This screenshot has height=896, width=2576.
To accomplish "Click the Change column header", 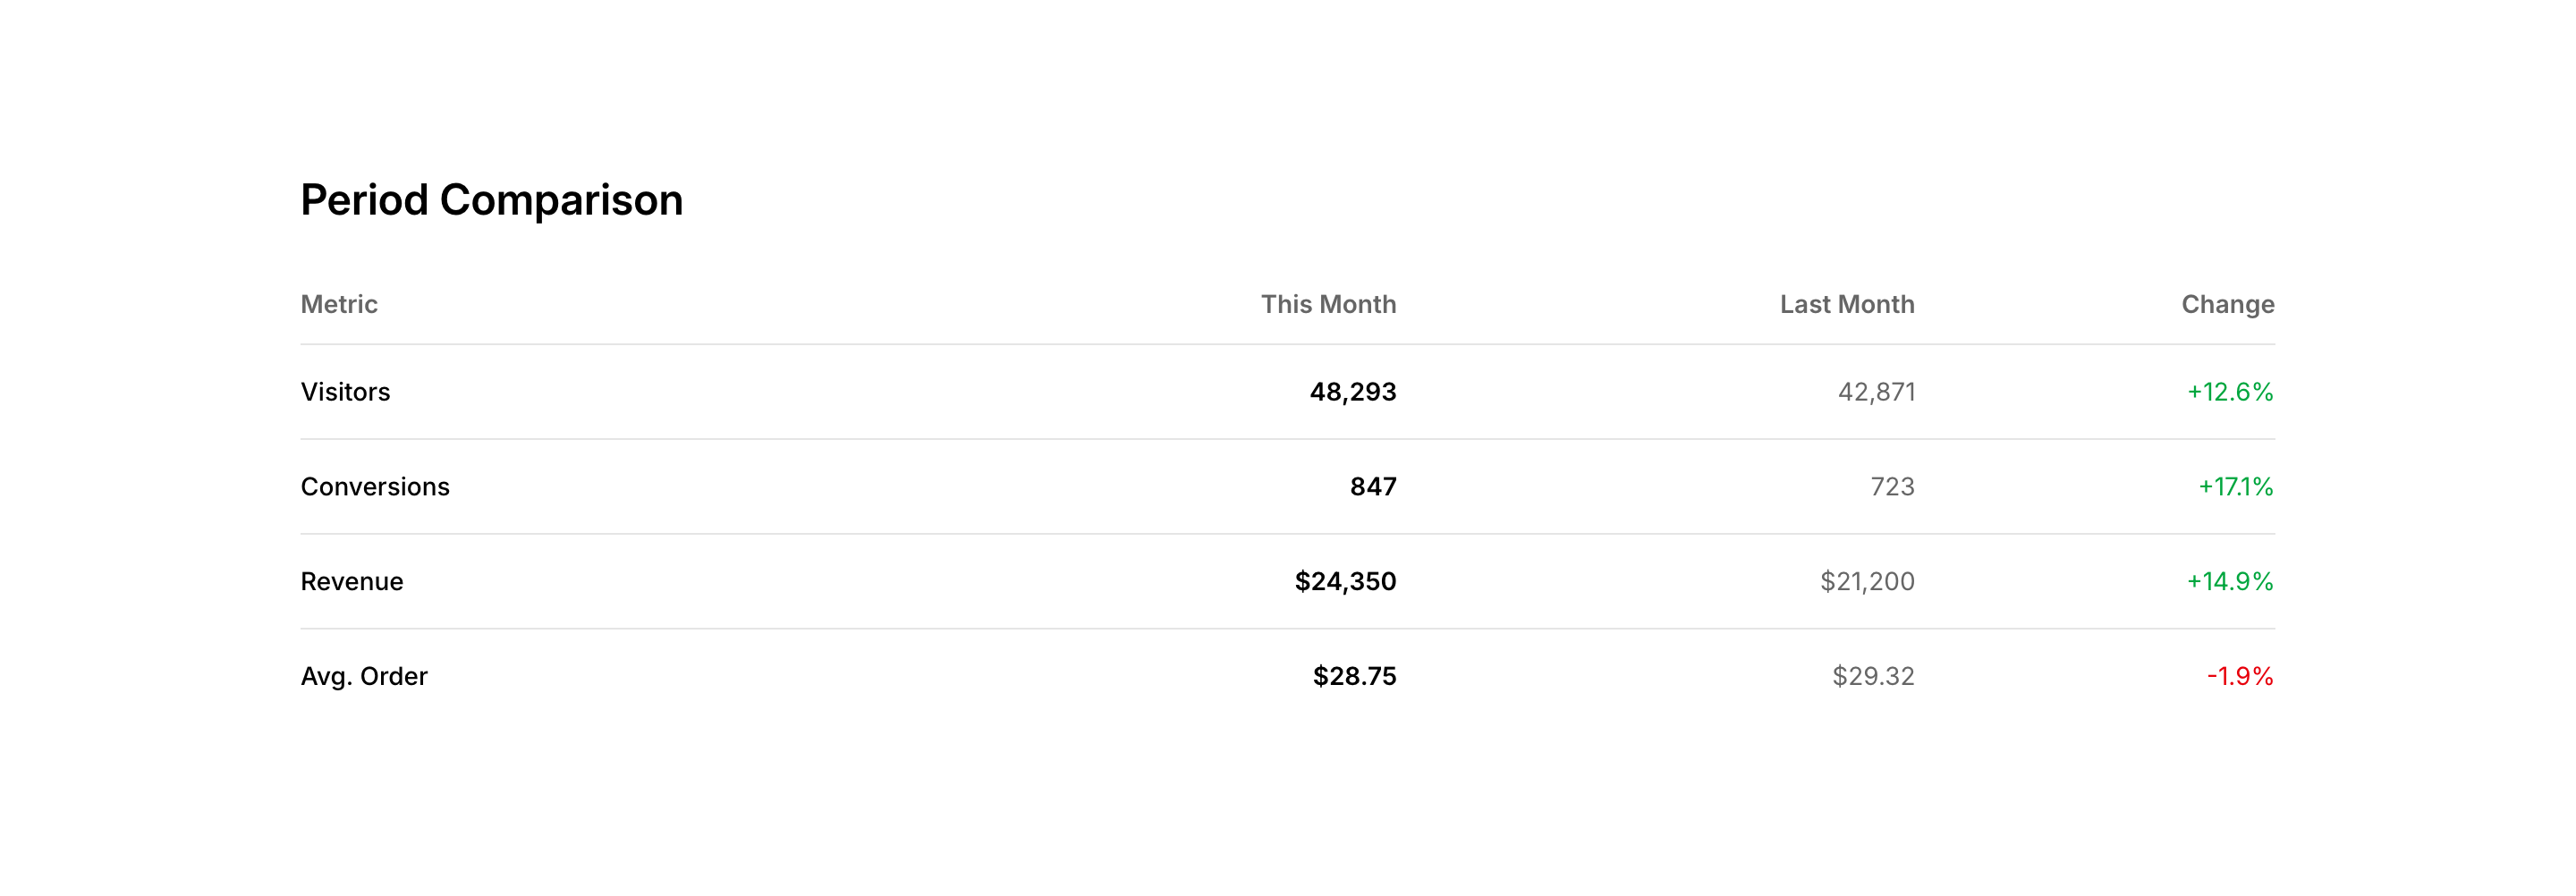I will (x=2227, y=304).
